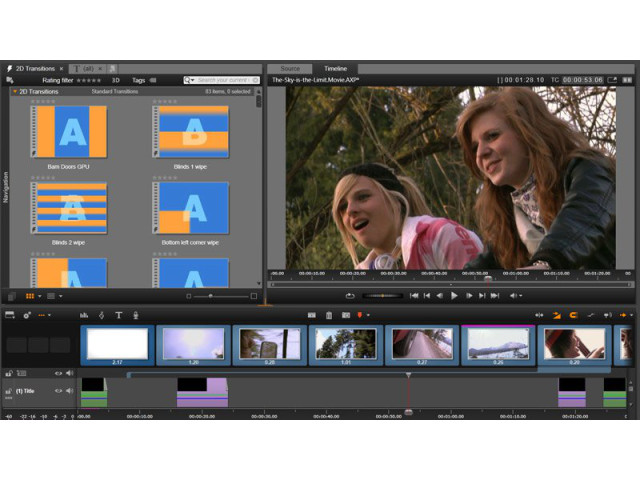
Task: Mute the Title track audio
Action: pos(69,391)
